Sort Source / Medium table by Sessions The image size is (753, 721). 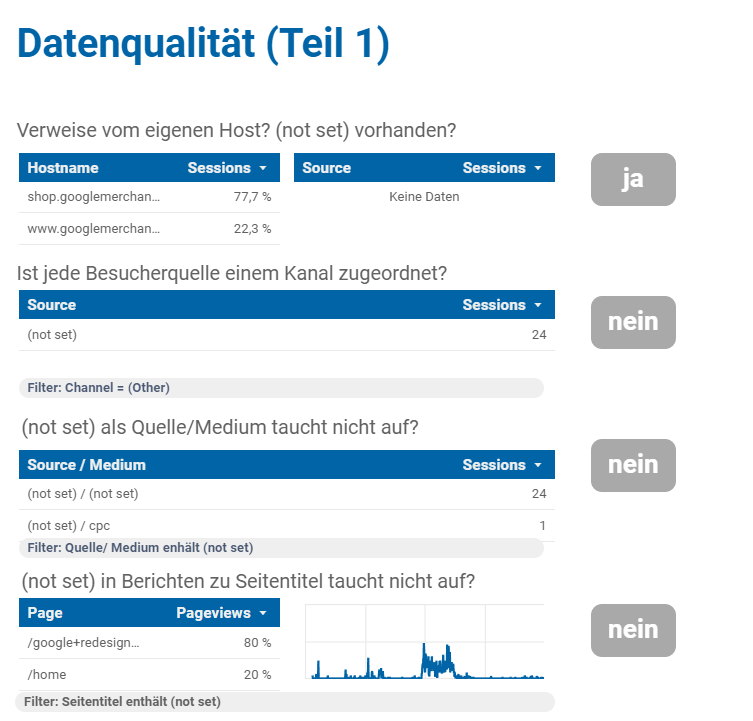point(538,465)
